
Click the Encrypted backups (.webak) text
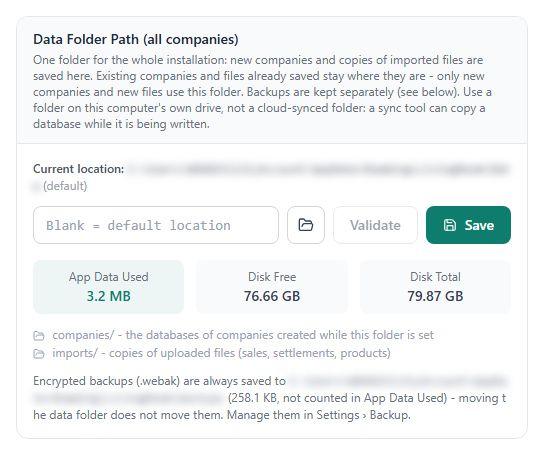pyautogui.click(x=107, y=381)
